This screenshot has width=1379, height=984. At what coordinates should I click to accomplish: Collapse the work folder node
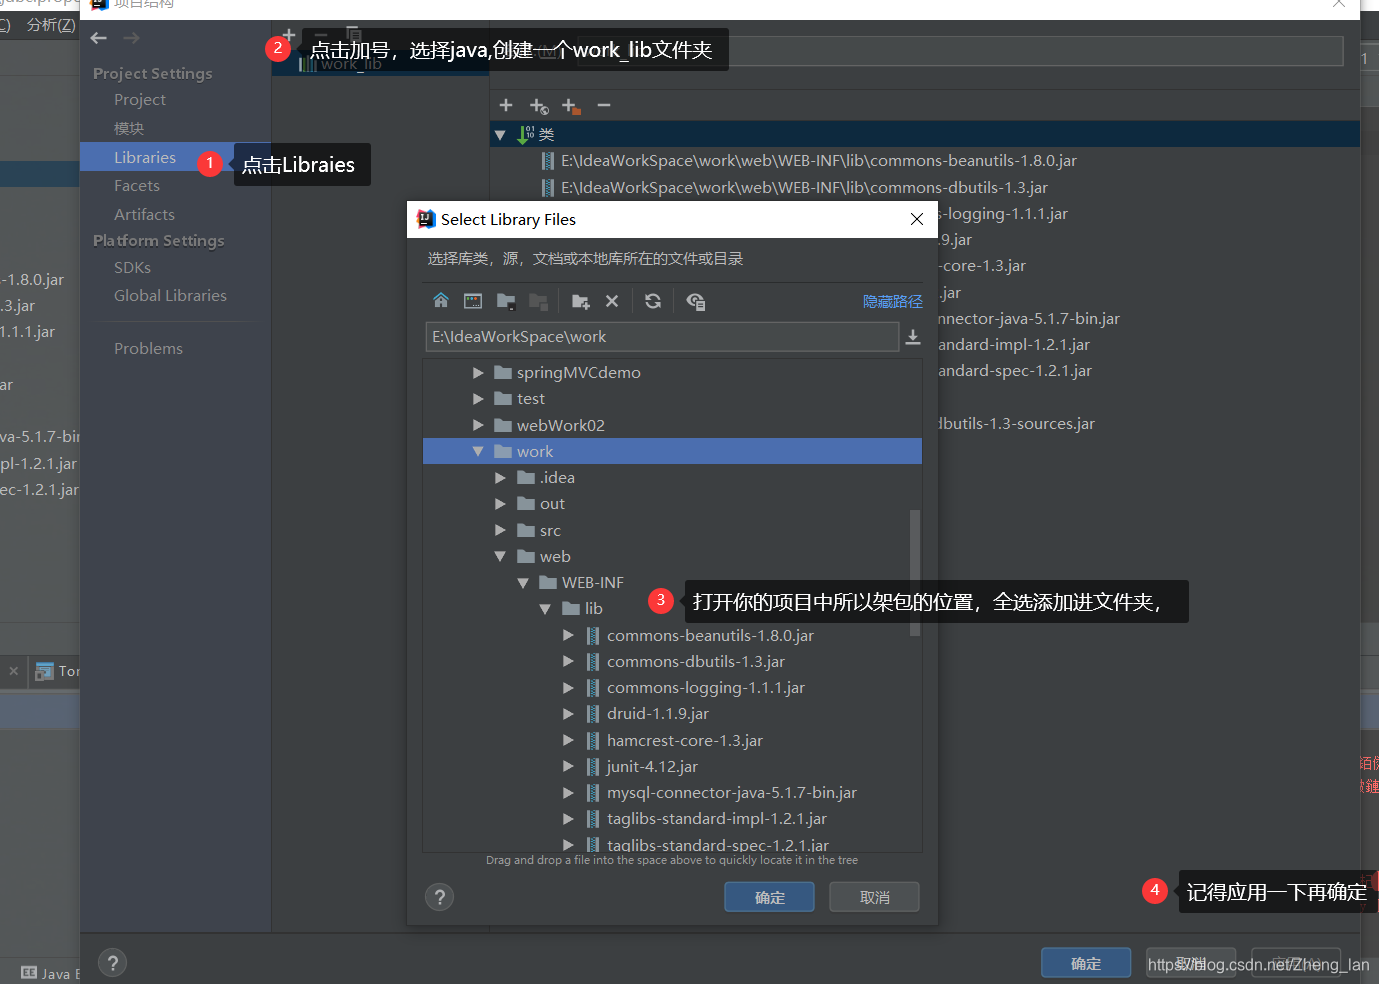click(x=478, y=452)
